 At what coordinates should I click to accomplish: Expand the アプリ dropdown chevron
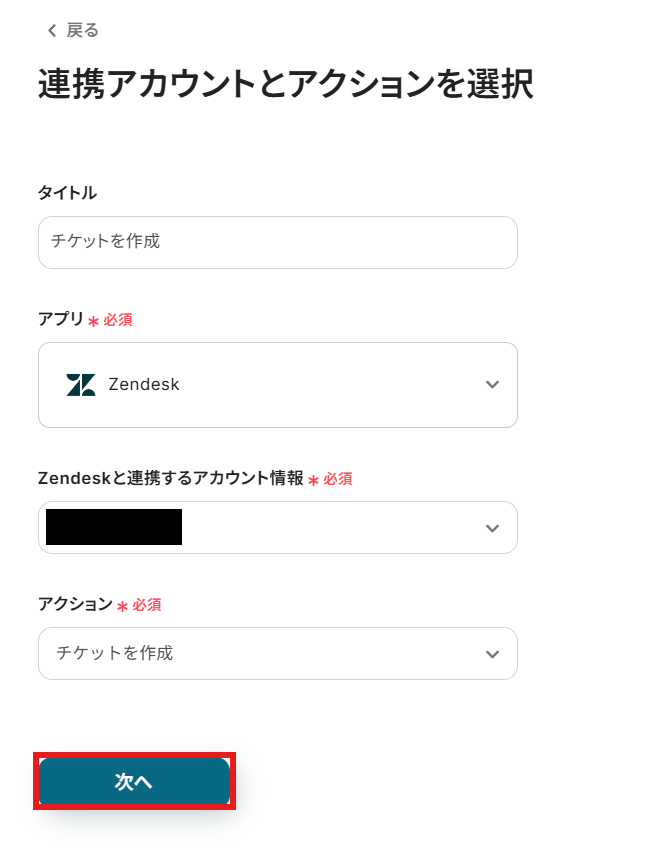pyautogui.click(x=491, y=385)
